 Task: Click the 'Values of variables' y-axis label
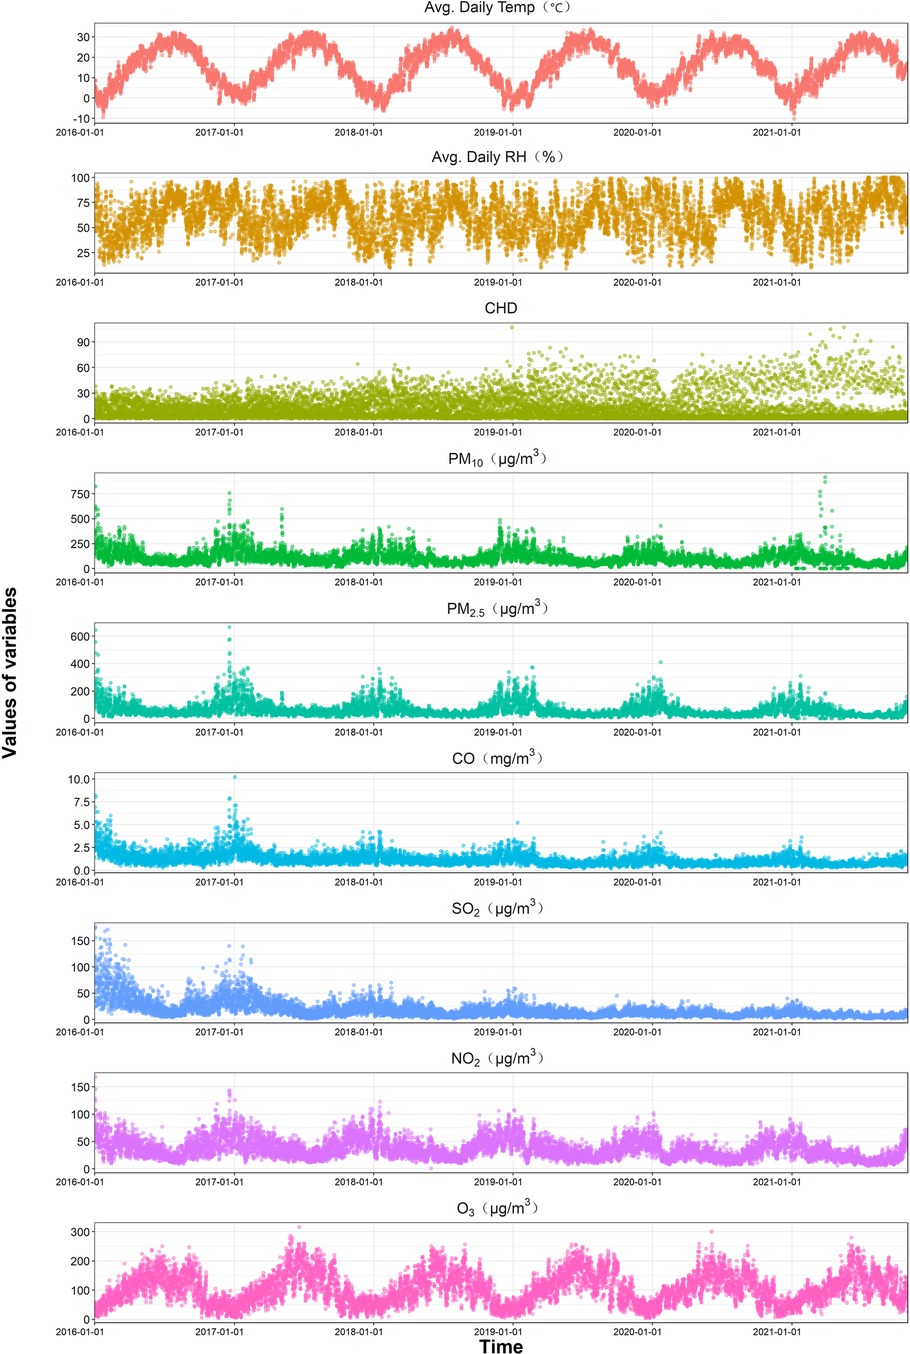(10, 672)
